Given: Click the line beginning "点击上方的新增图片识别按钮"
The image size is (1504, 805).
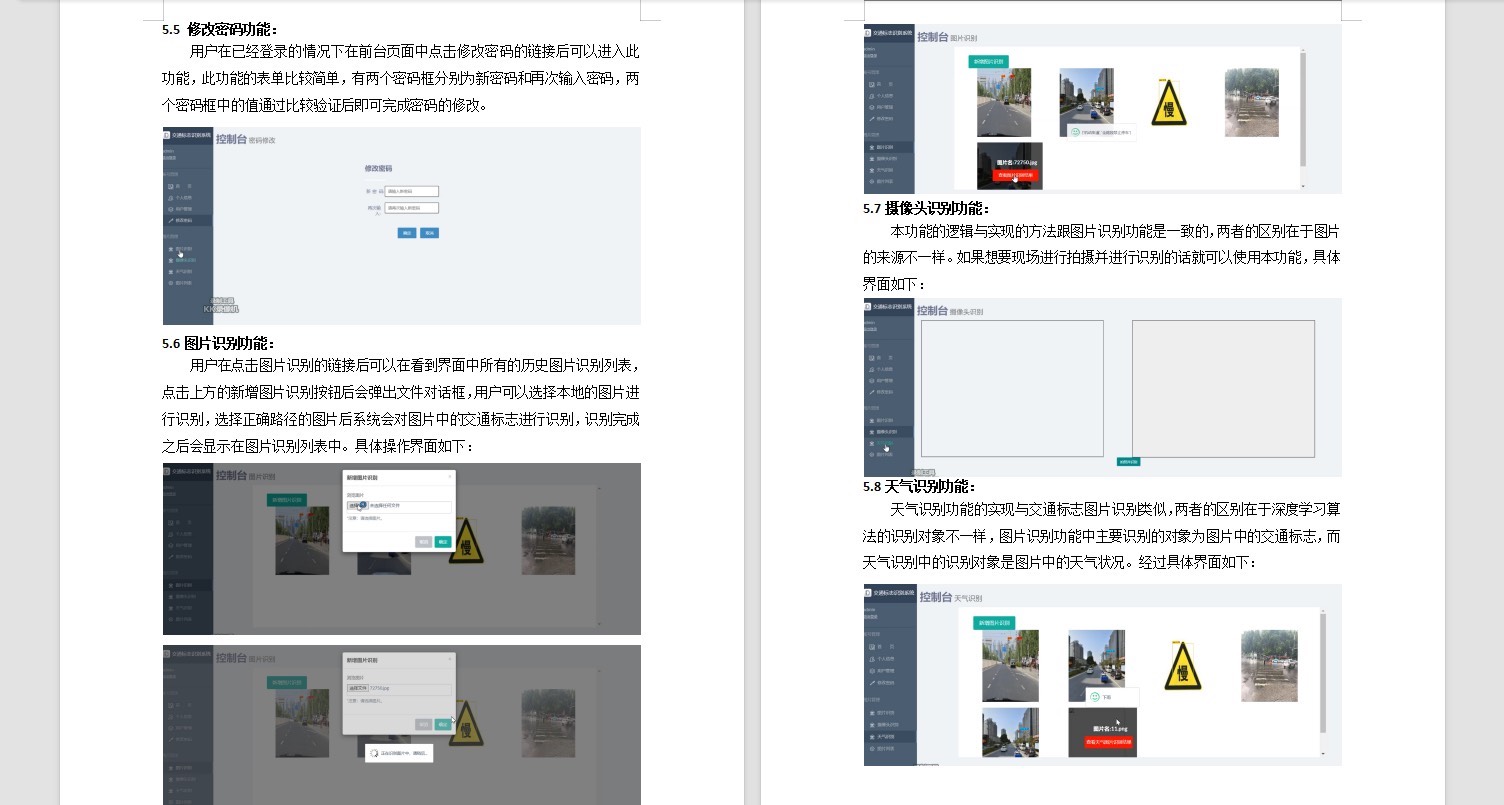Looking at the screenshot, I should [x=401, y=392].
